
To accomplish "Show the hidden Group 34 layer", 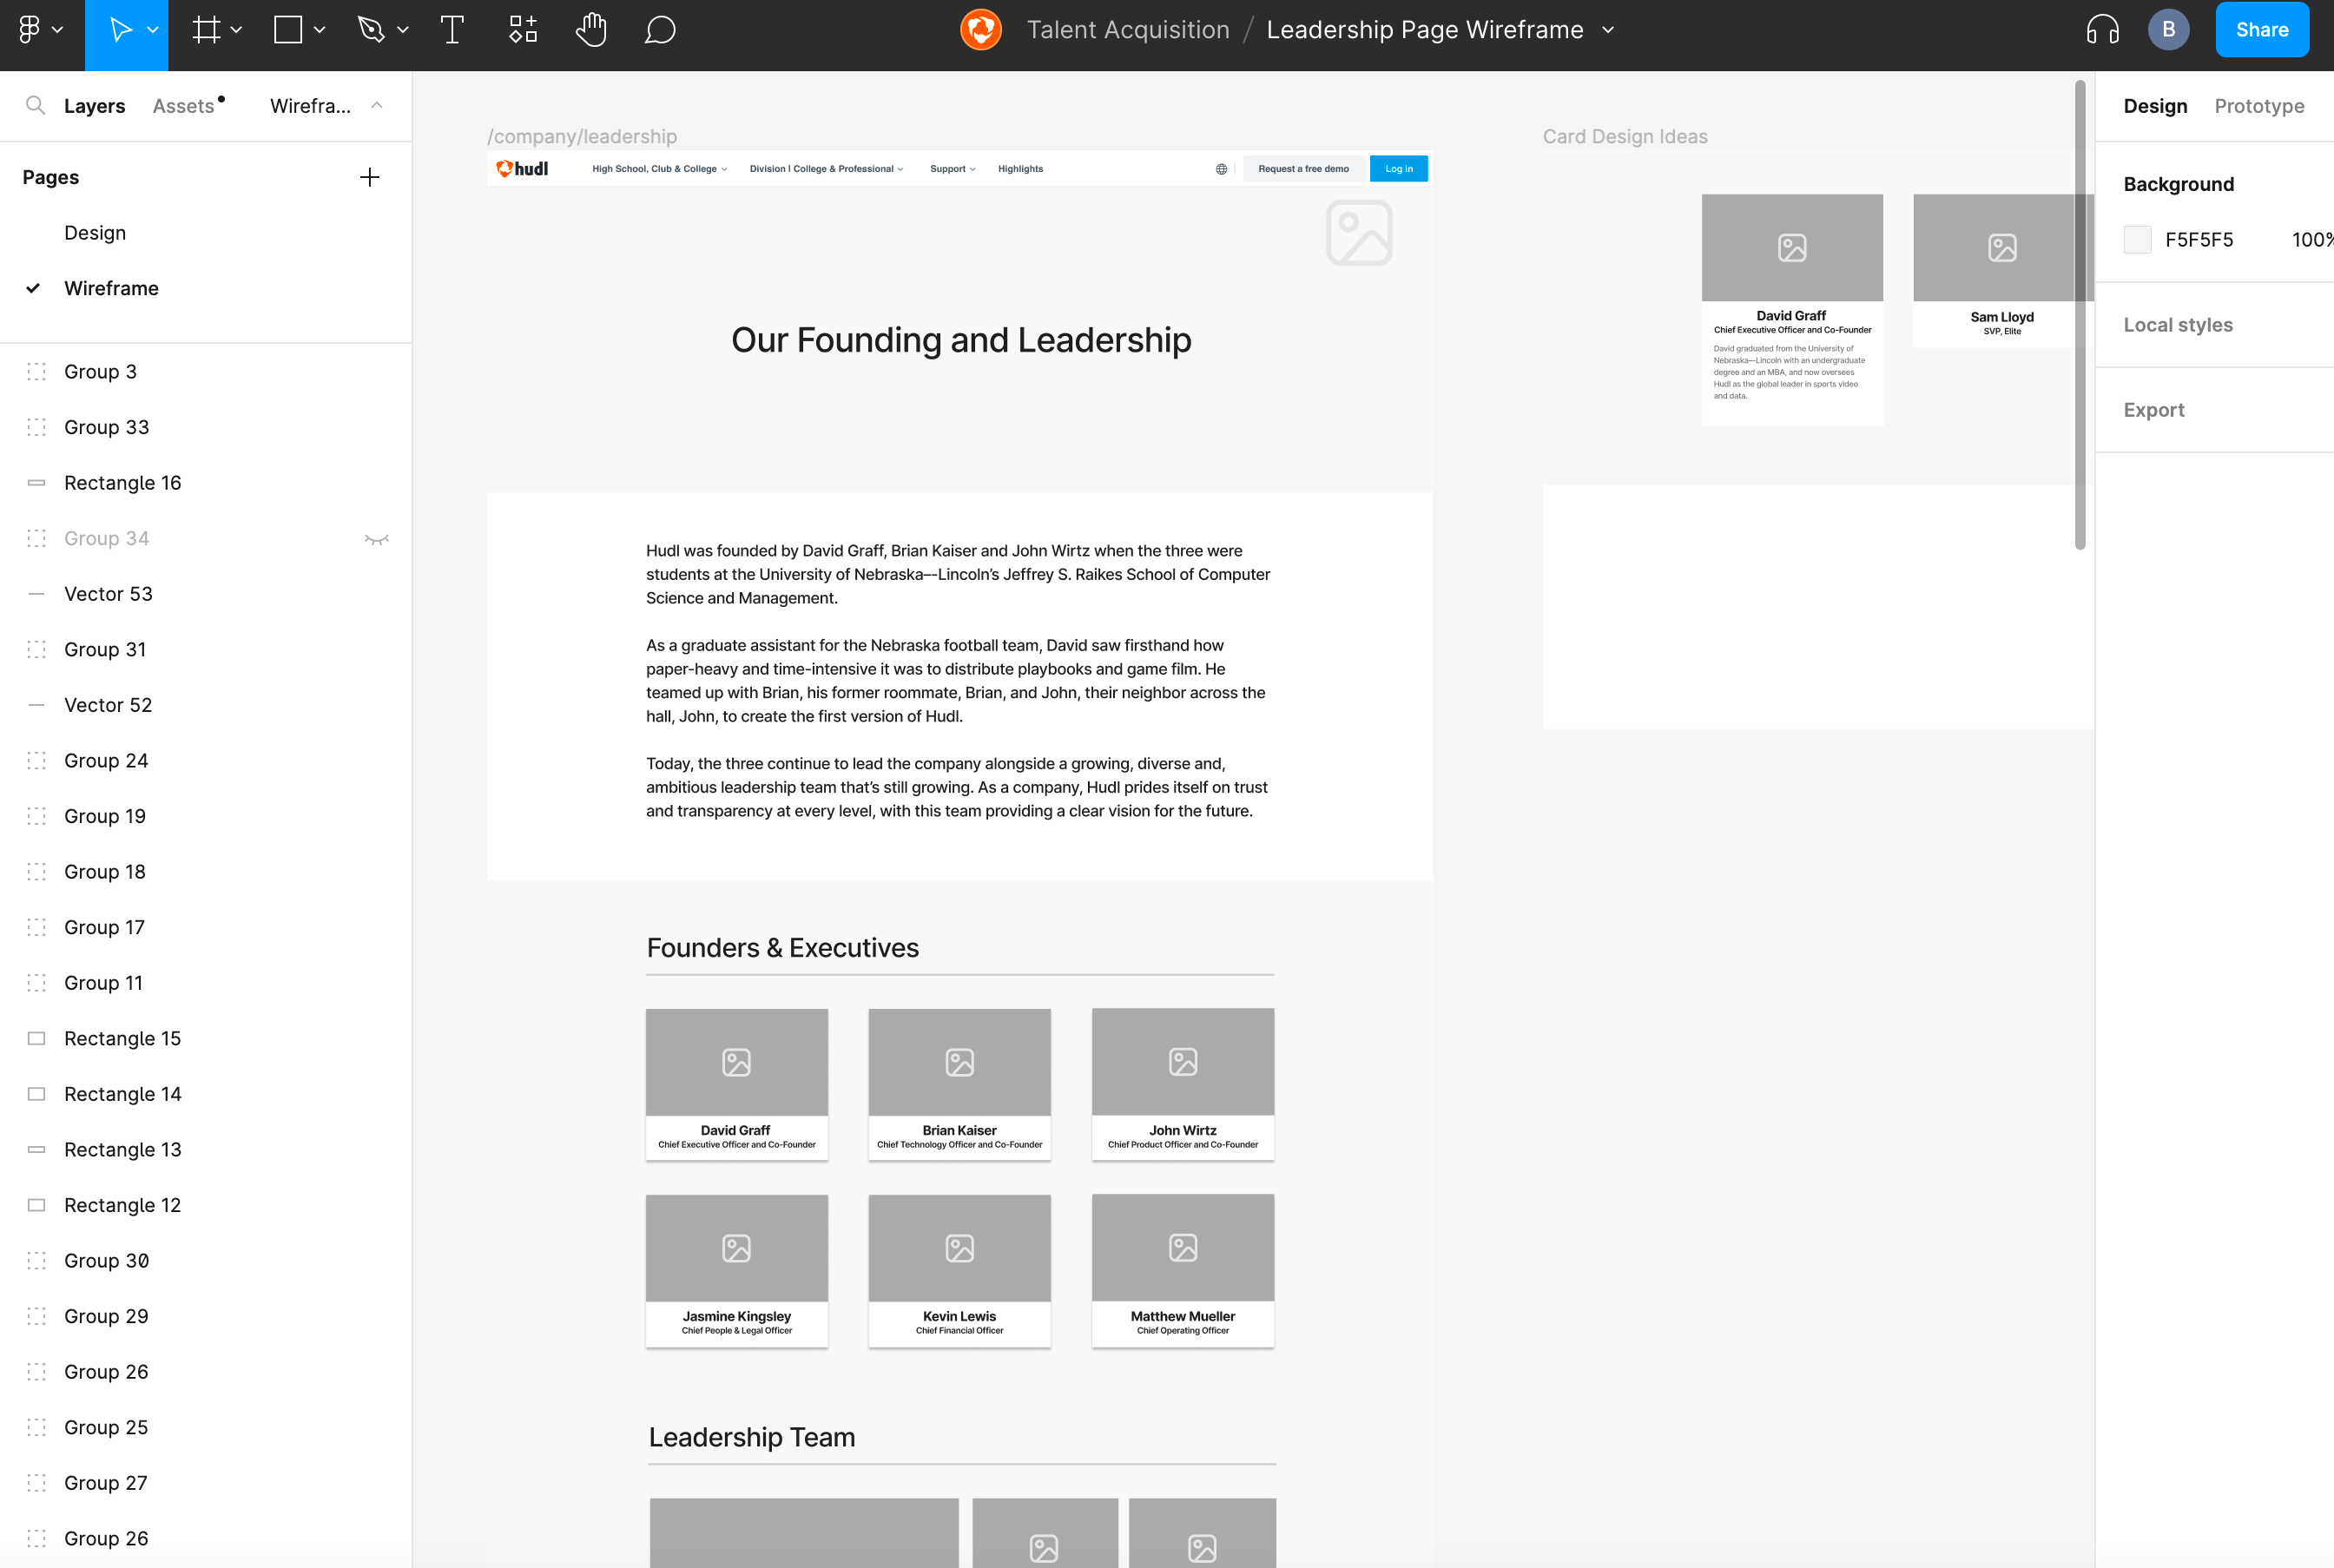I will click(376, 539).
